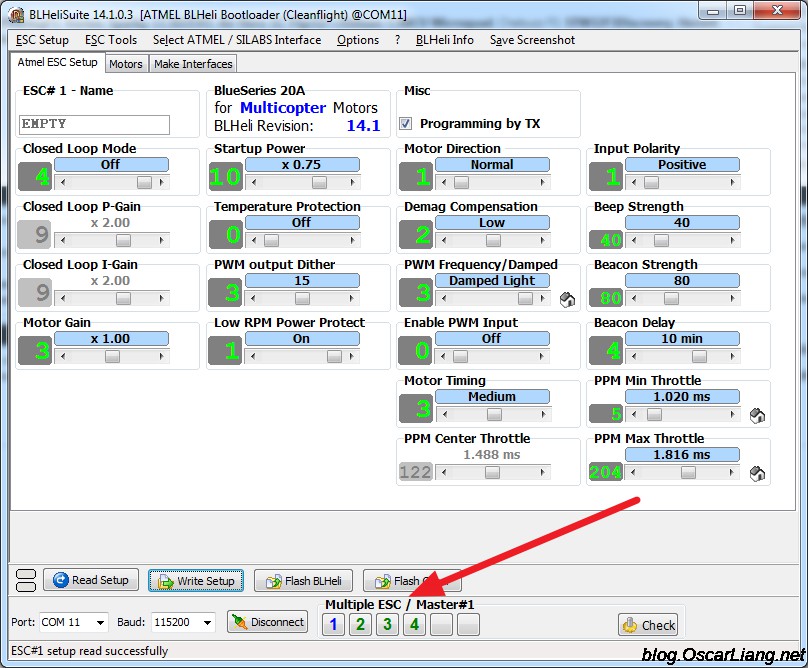Click the icon beside PPM Min Throttle
Screen dimensions: 808x668
coord(757,415)
